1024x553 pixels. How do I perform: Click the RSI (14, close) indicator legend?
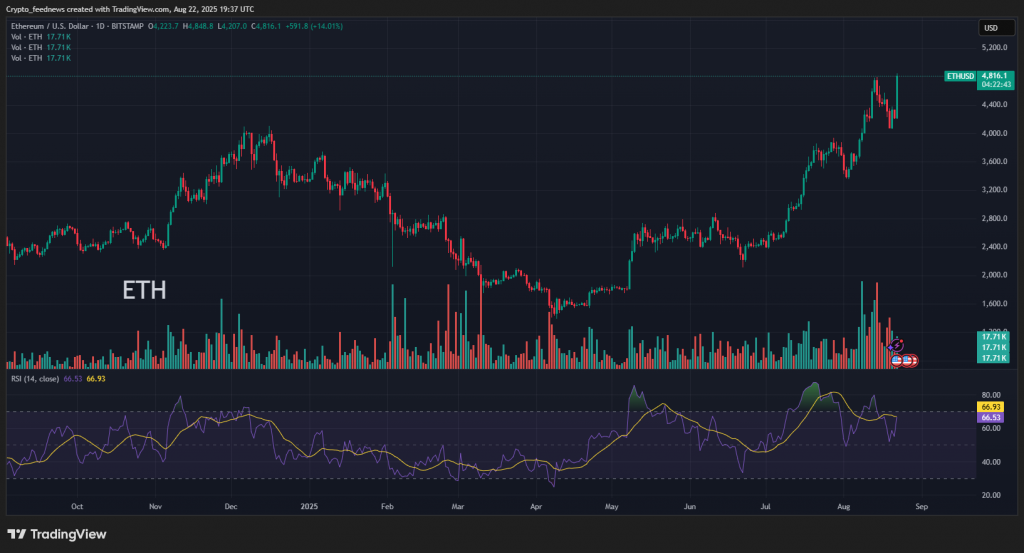click(x=35, y=379)
